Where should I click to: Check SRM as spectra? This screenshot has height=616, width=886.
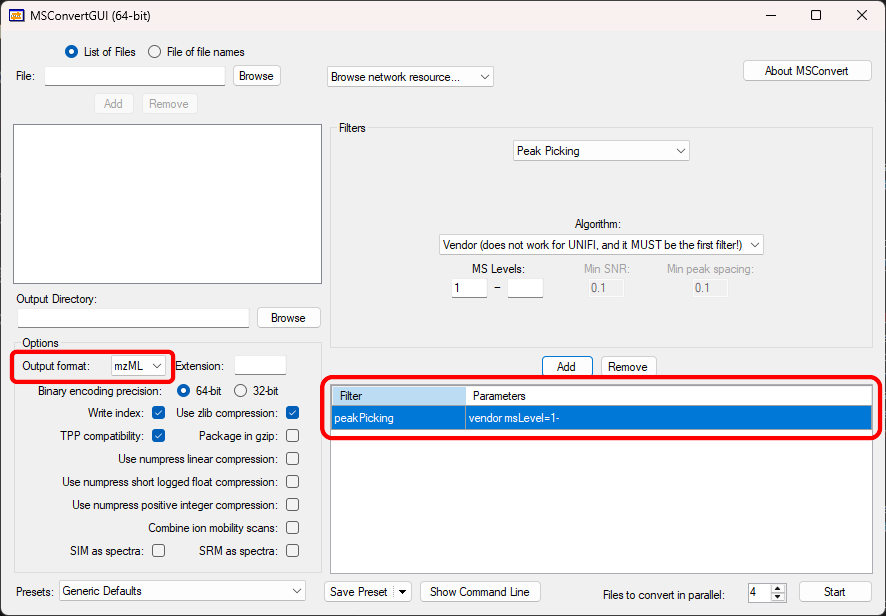[x=293, y=550]
